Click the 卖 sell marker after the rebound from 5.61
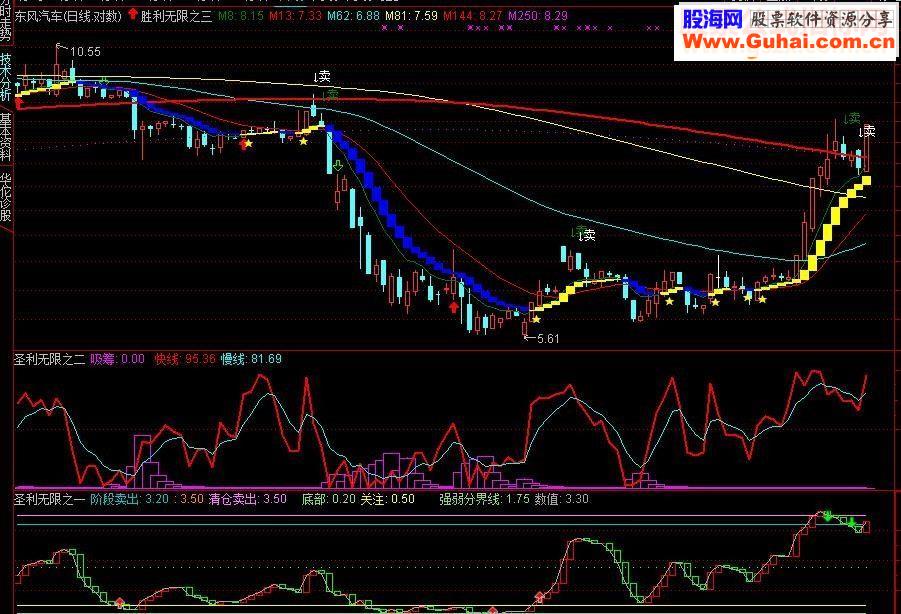The height and width of the screenshot is (614, 901). coord(587,235)
